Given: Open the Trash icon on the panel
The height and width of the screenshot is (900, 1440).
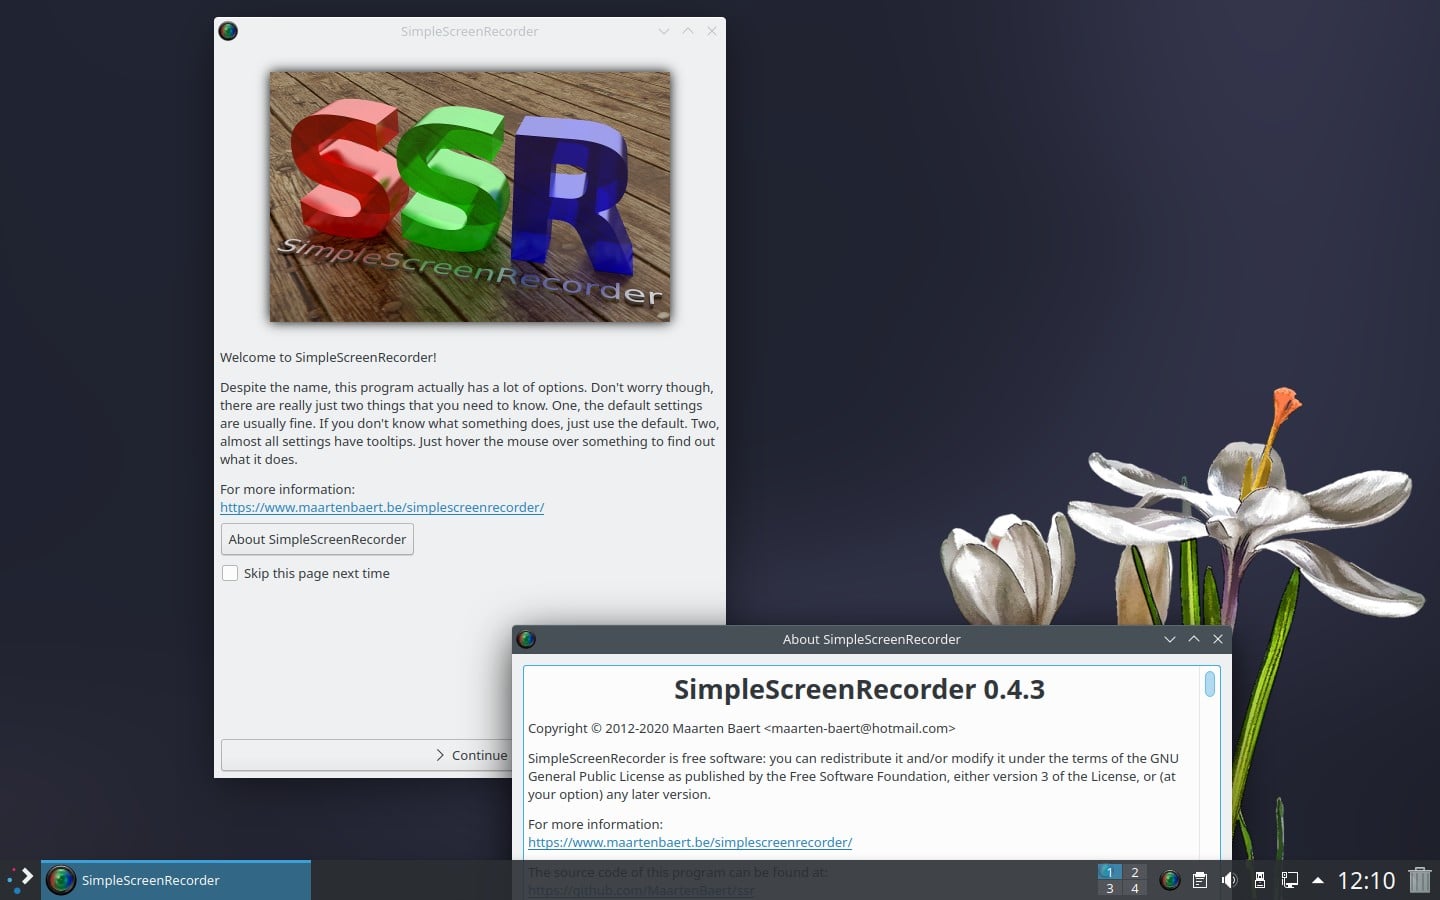Looking at the screenshot, I should (x=1420, y=880).
